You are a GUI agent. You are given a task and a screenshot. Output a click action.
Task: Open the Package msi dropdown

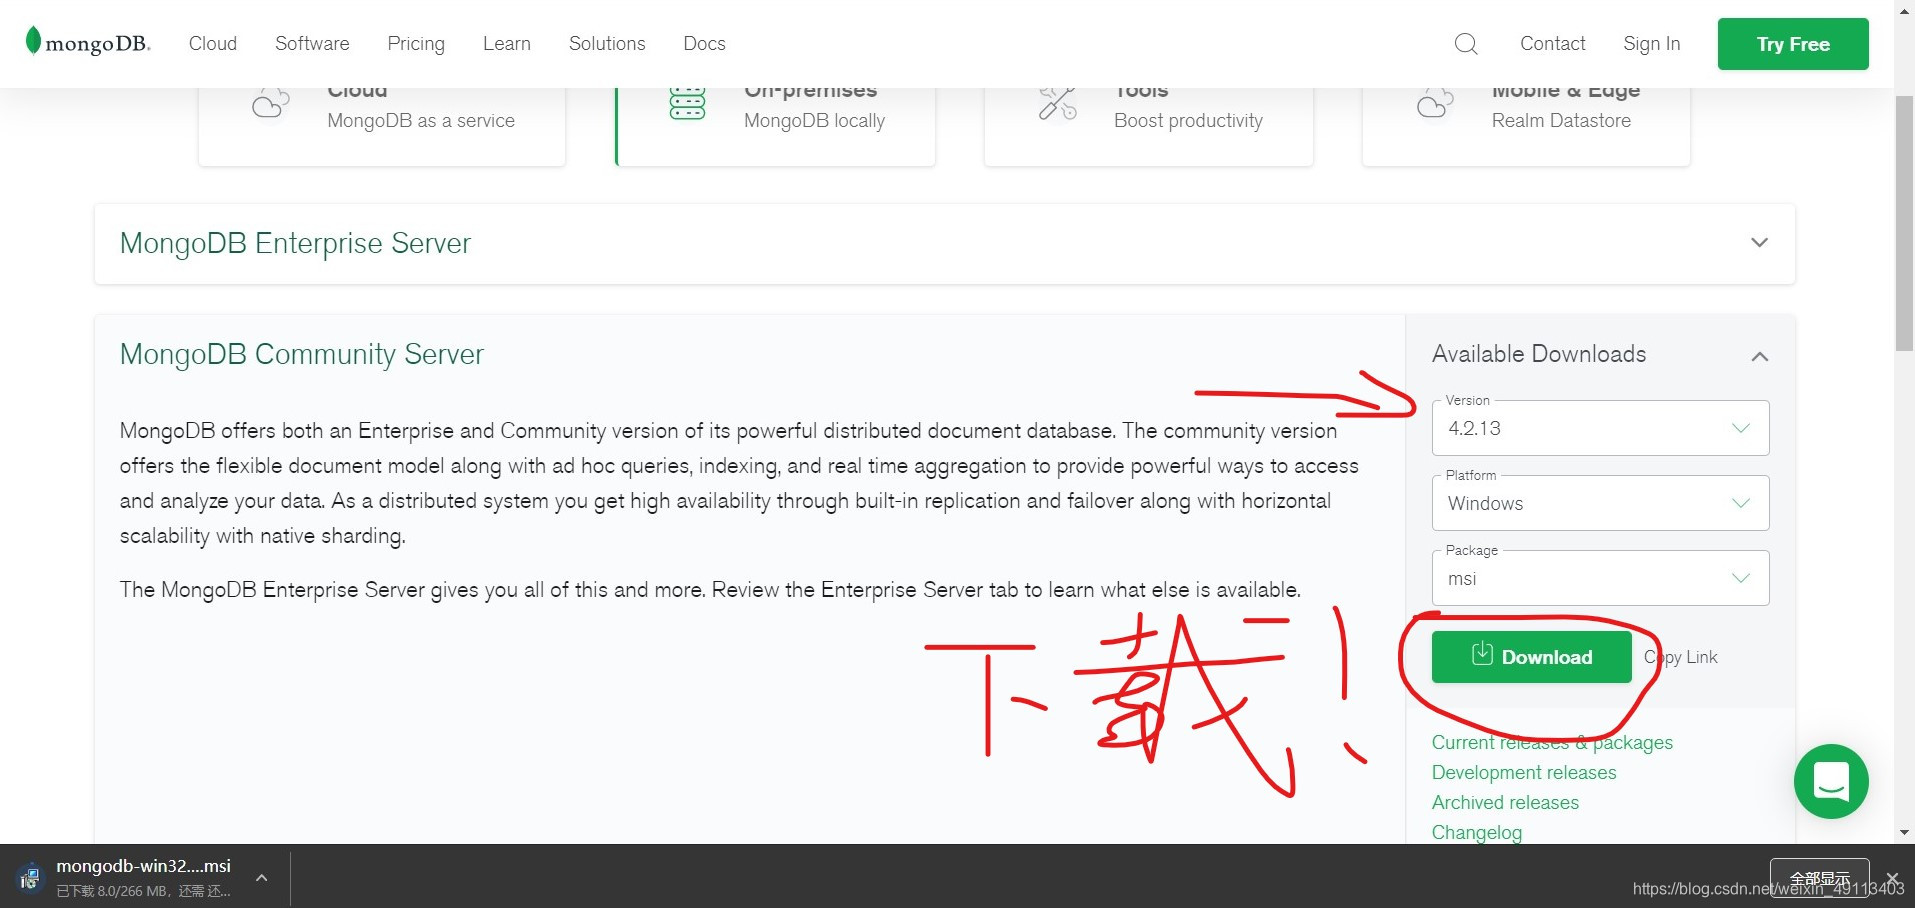click(1600, 578)
